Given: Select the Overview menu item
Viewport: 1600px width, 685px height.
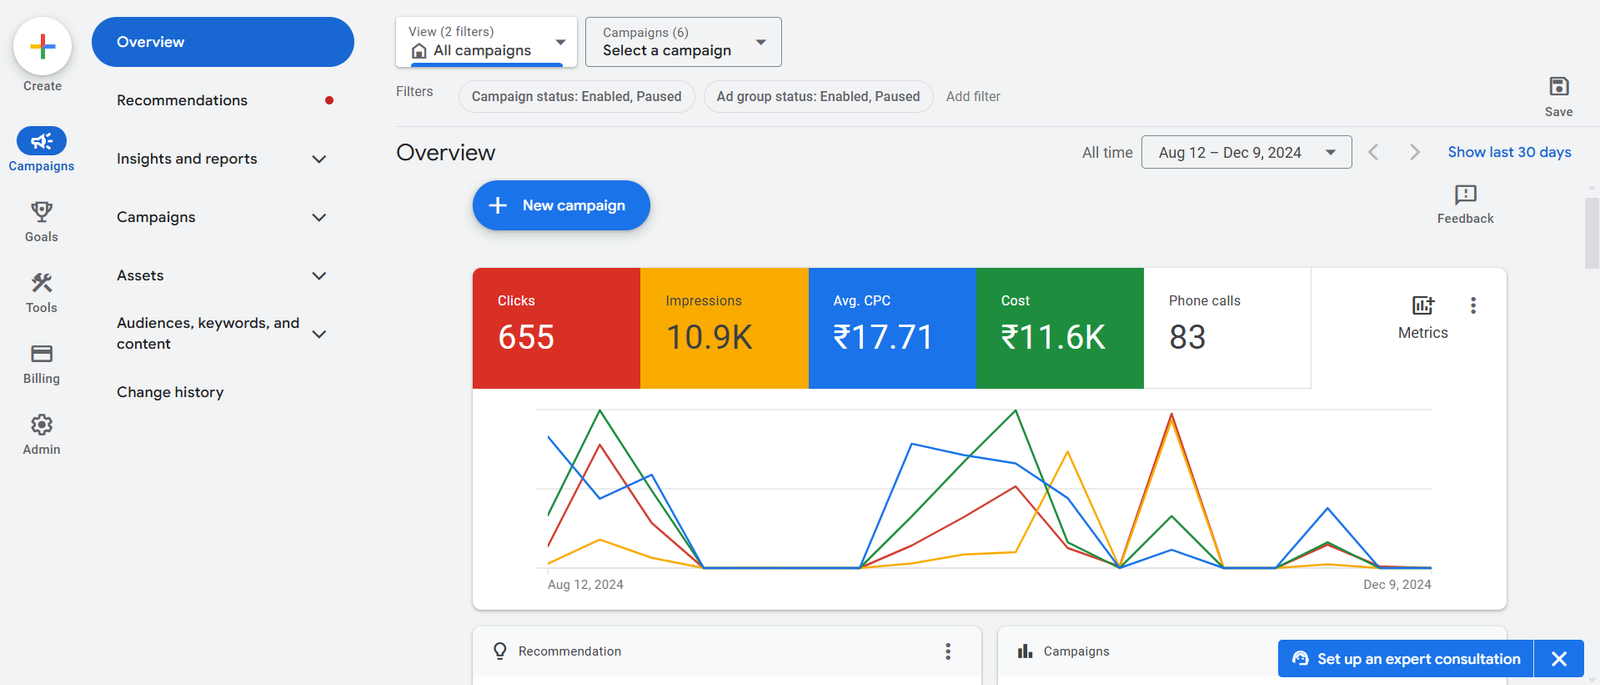Looking at the screenshot, I should pyautogui.click(x=223, y=42).
